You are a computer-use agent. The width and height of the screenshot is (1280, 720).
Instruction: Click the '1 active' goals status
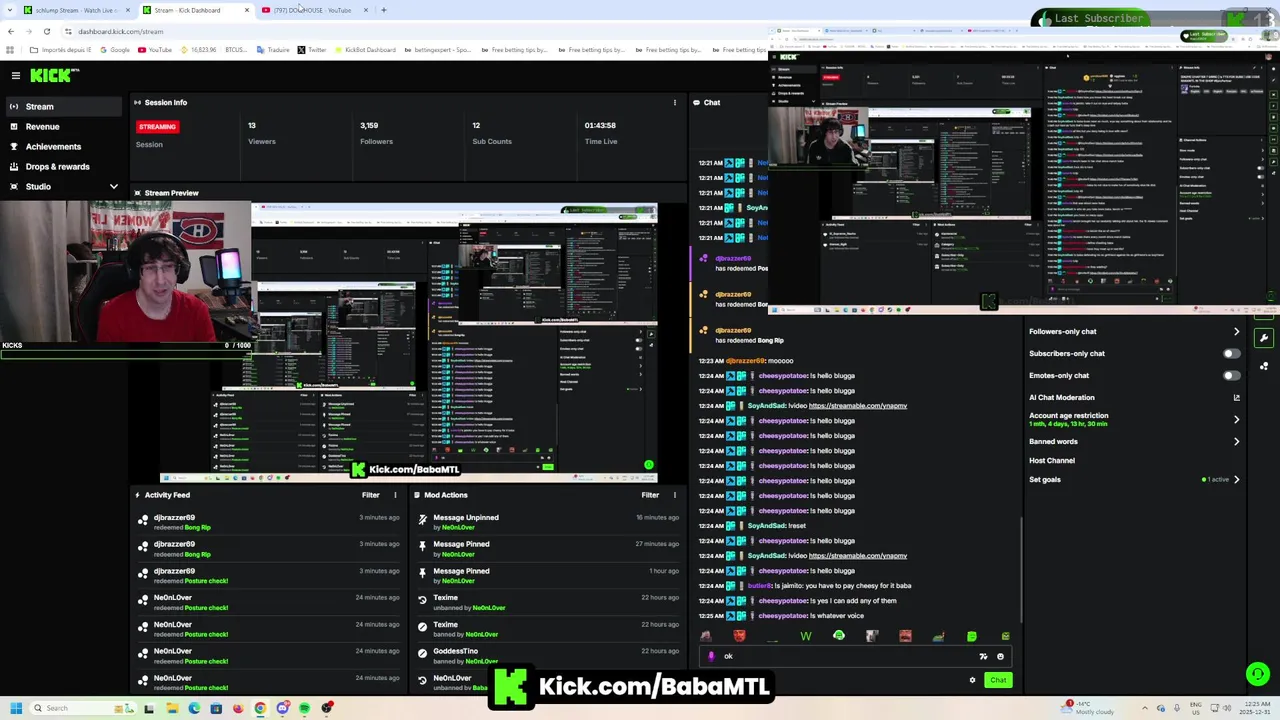click(1216, 479)
